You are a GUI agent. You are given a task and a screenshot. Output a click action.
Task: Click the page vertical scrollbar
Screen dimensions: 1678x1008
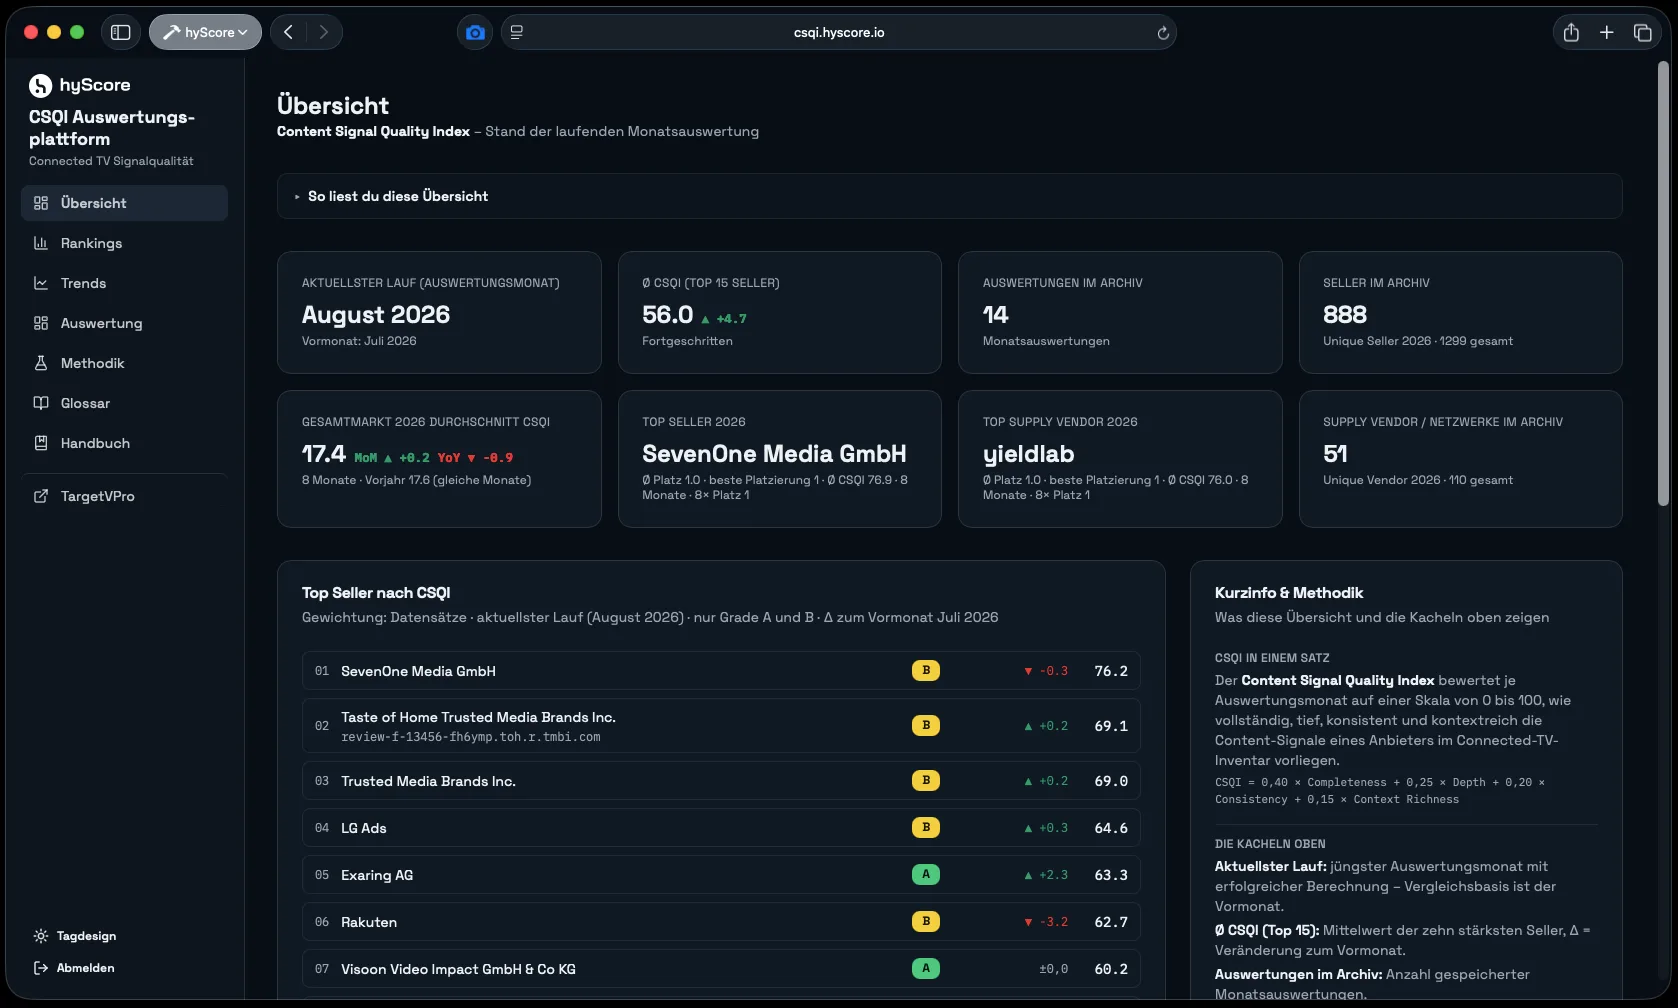click(1663, 282)
